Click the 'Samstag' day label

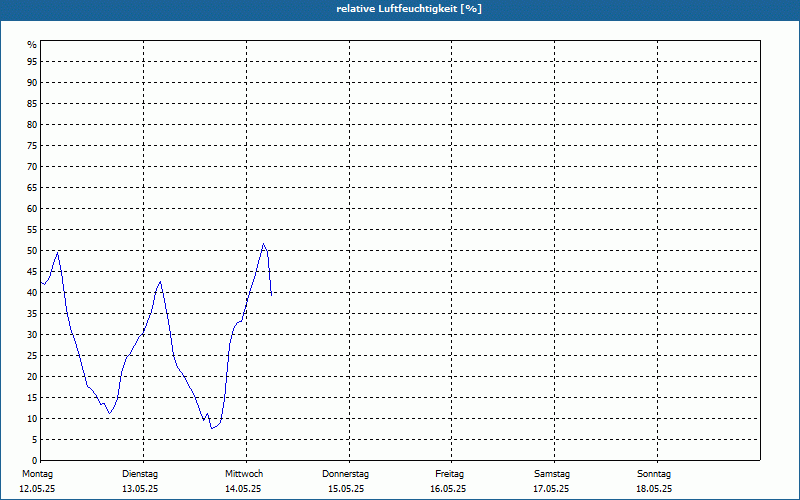point(552,474)
